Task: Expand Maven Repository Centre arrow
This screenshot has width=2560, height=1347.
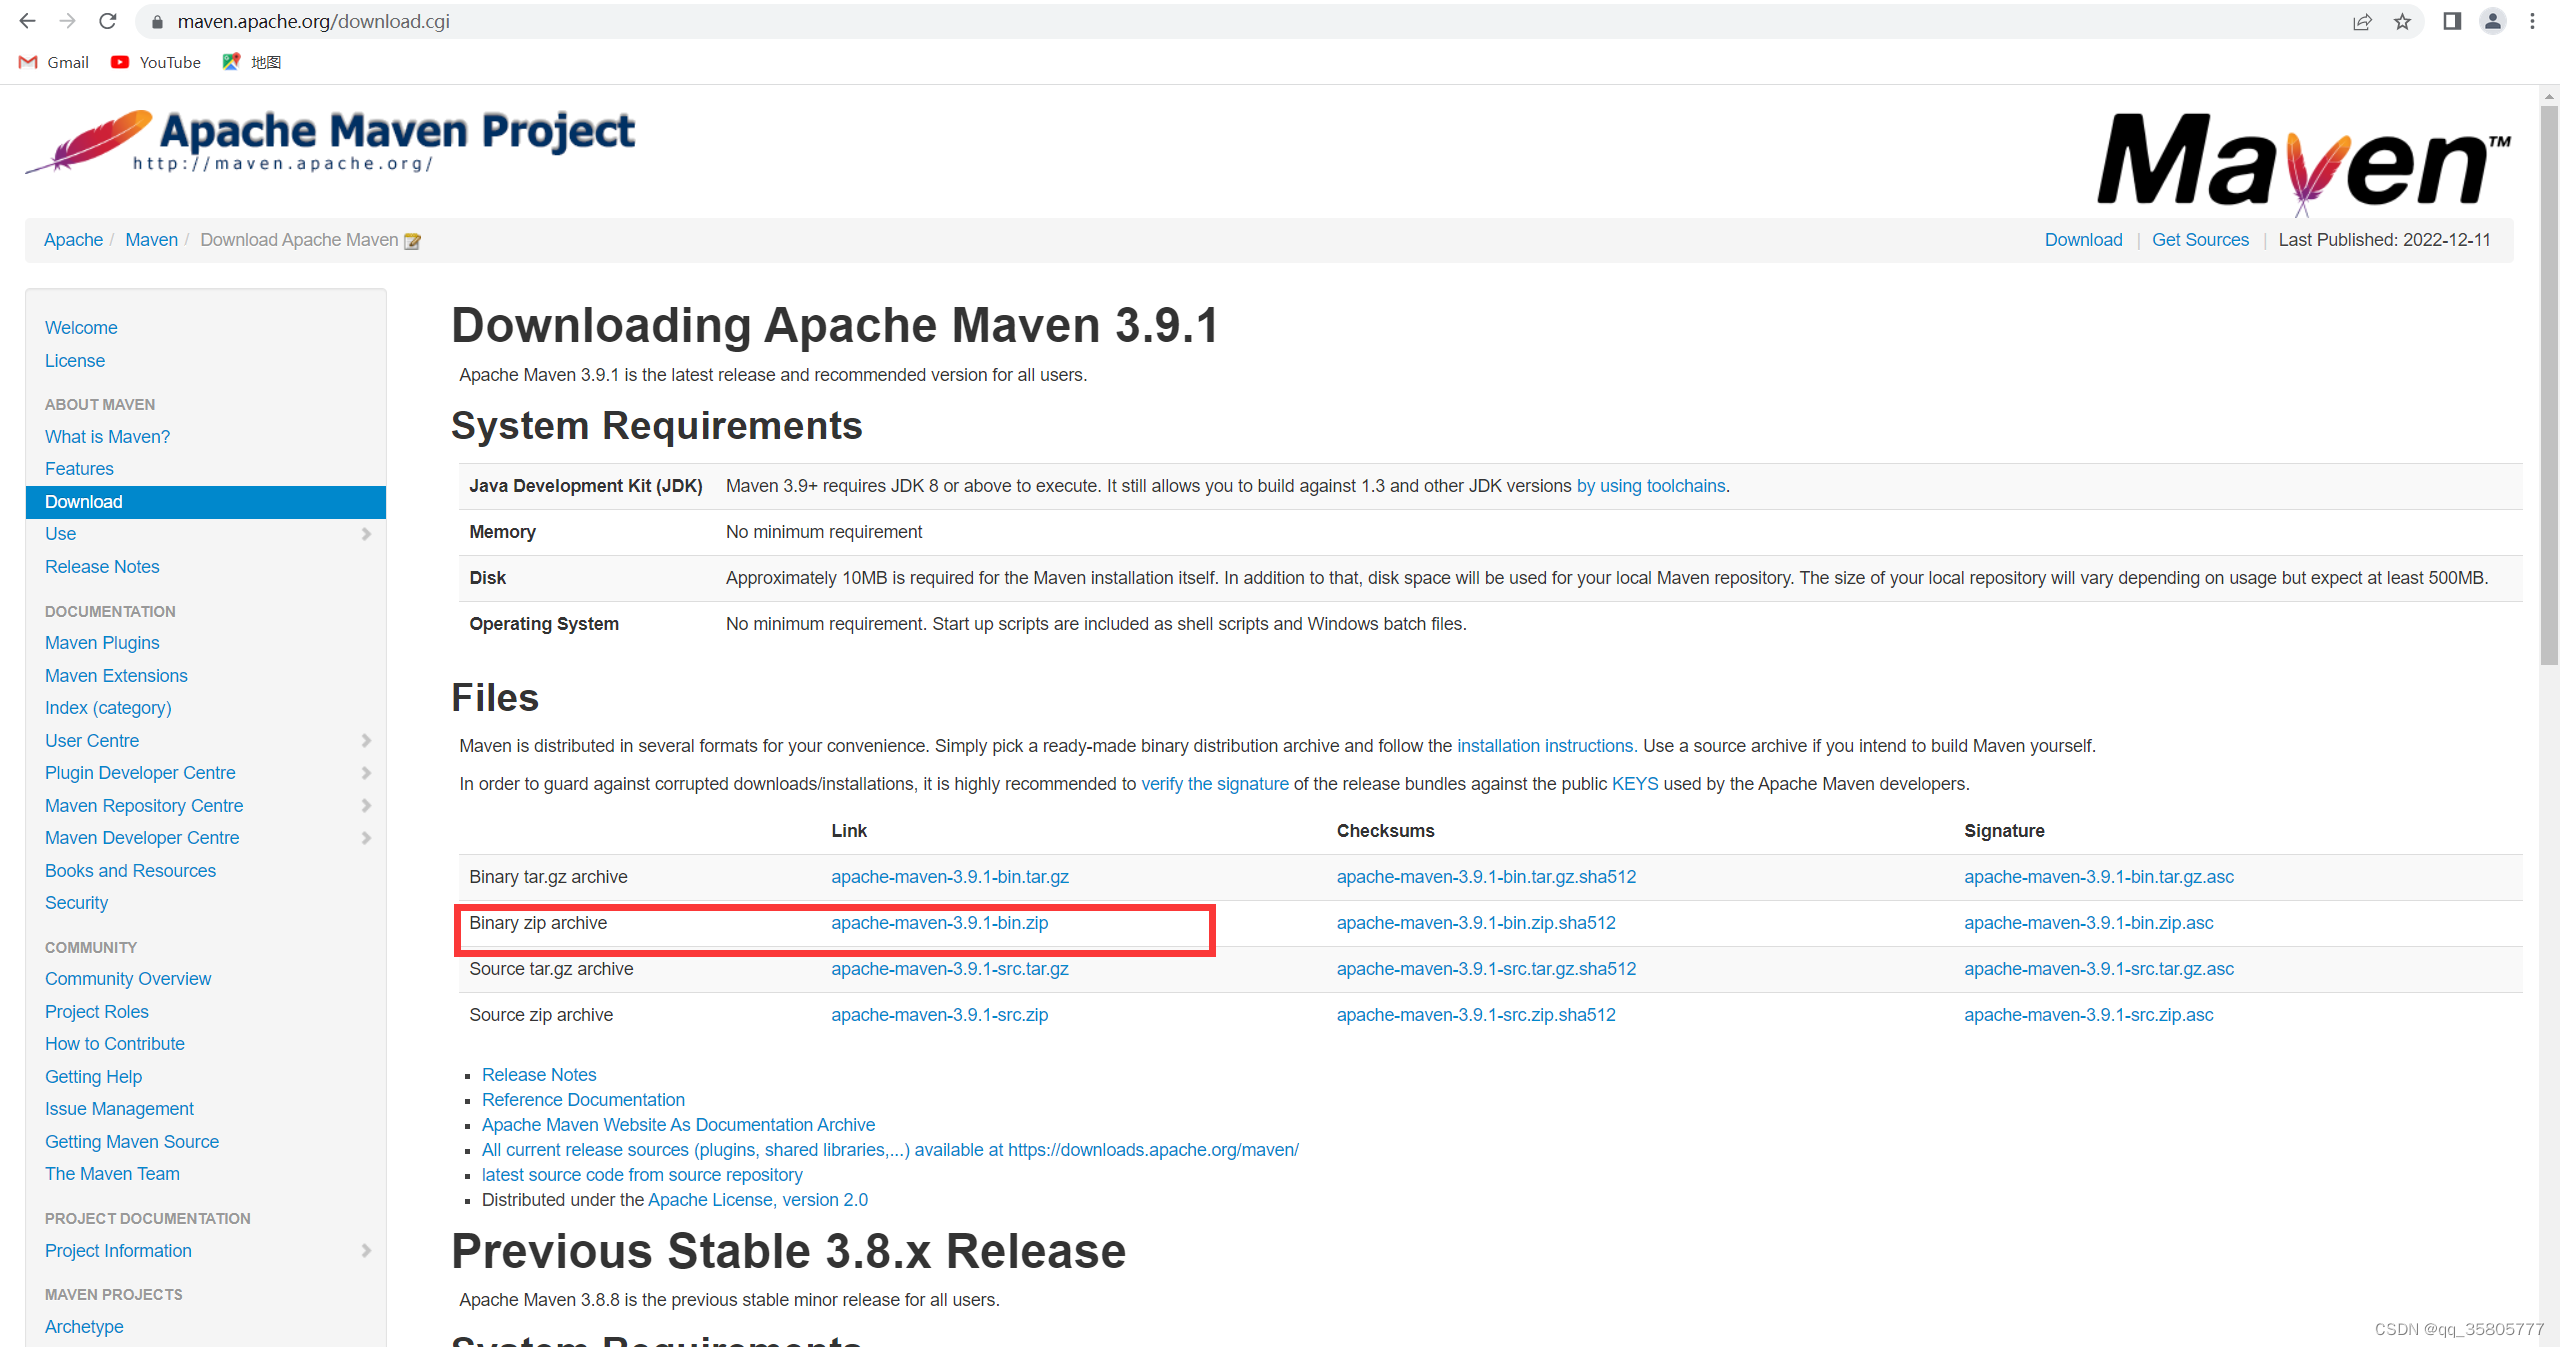Action: (366, 806)
